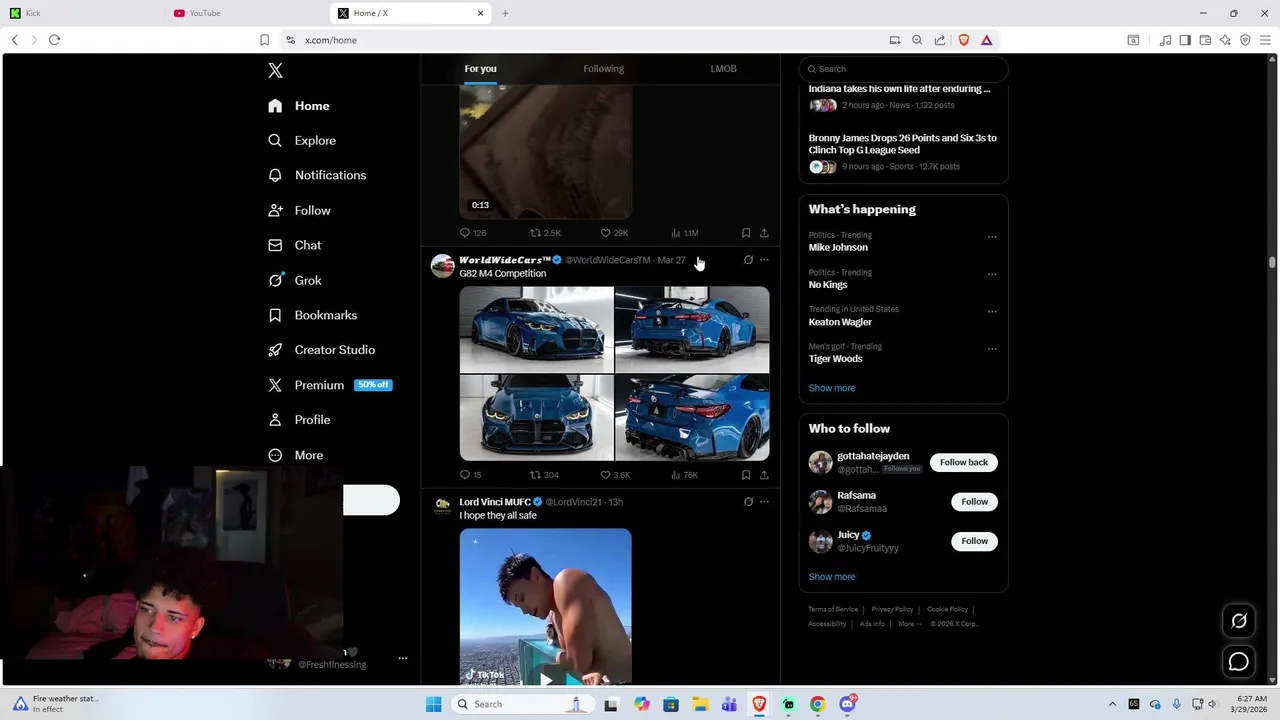Follow Rafsama
Viewport: 1280px width, 720px height.
point(974,502)
